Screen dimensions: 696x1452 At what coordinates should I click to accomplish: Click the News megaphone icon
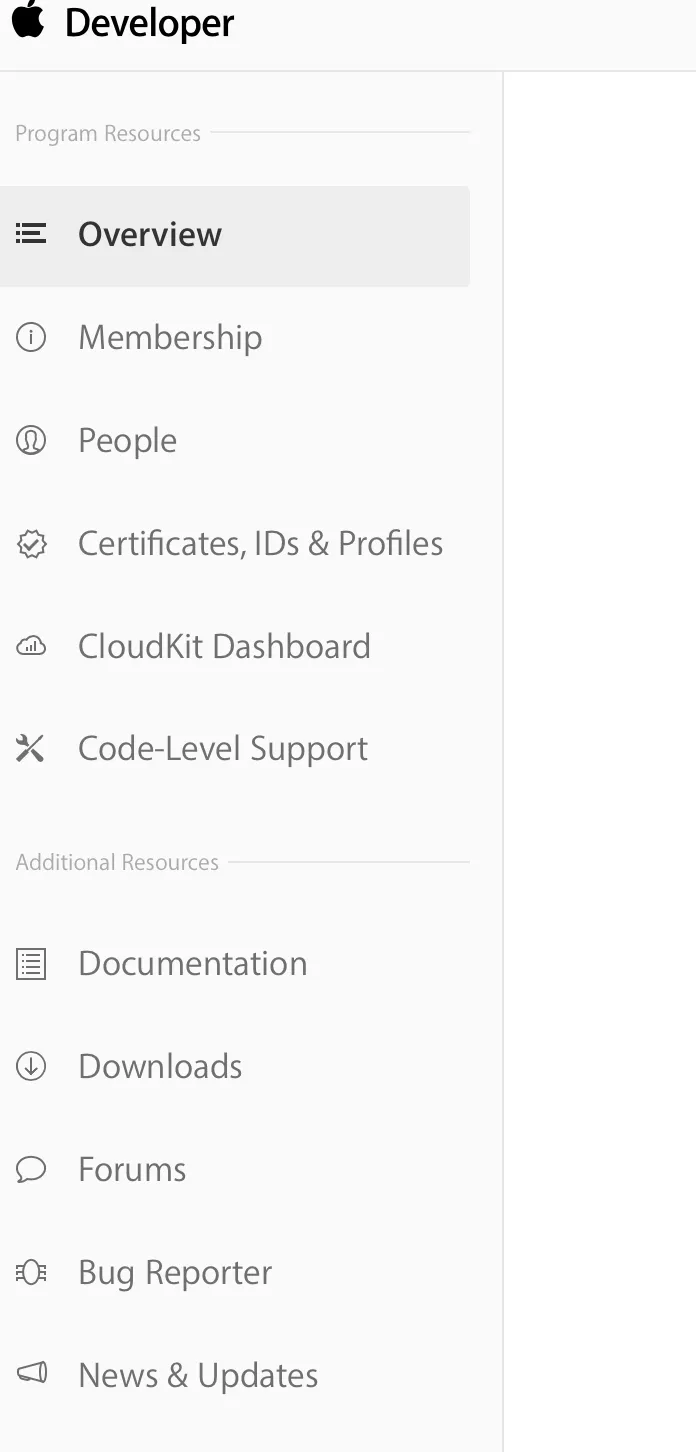click(x=31, y=1376)
